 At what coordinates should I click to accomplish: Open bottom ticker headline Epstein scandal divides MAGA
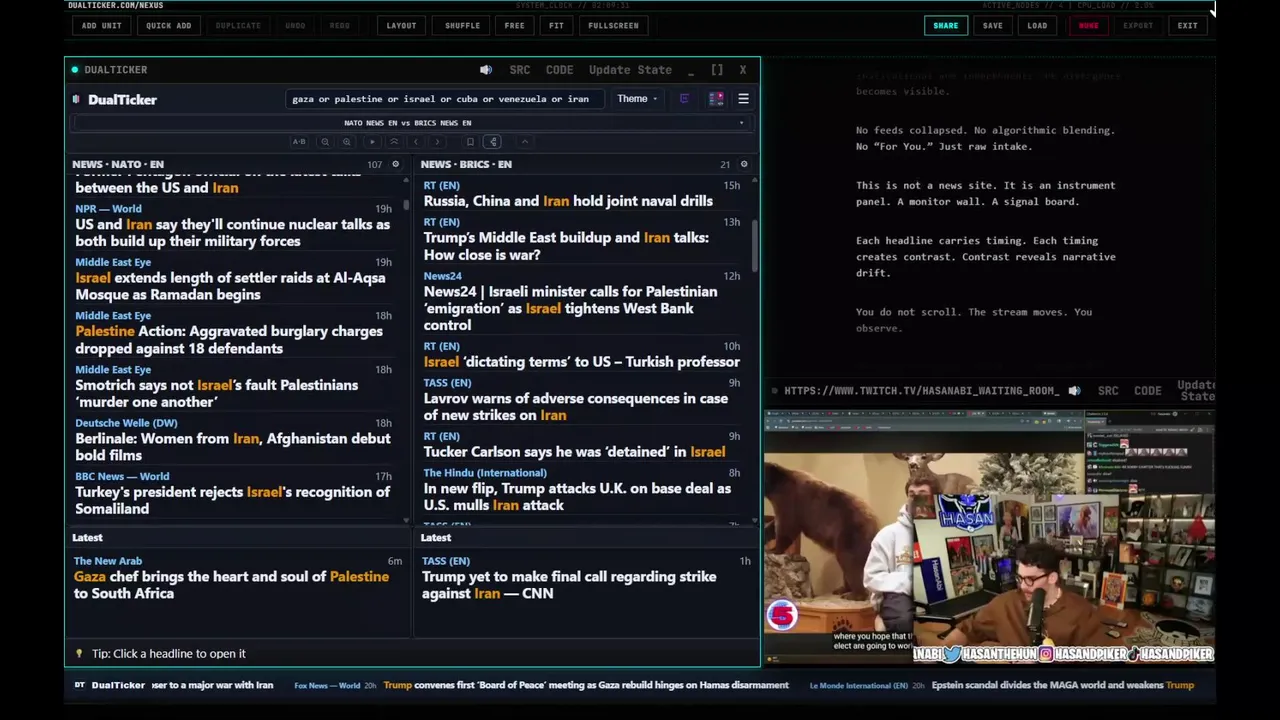click(x=1063, y=686)
